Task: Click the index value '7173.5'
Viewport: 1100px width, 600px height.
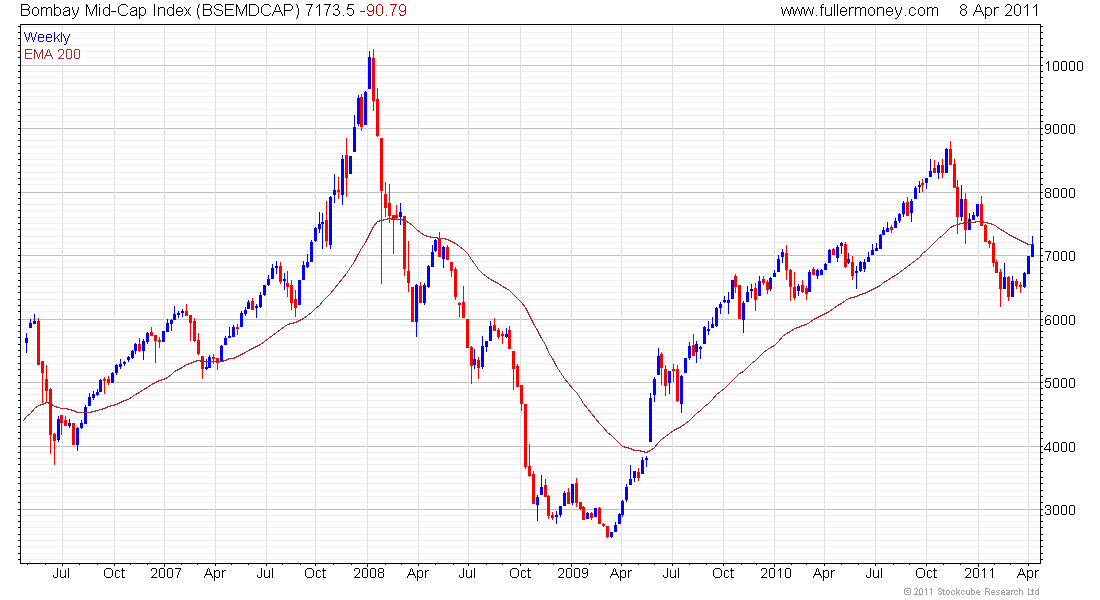Action: [330, 11]
